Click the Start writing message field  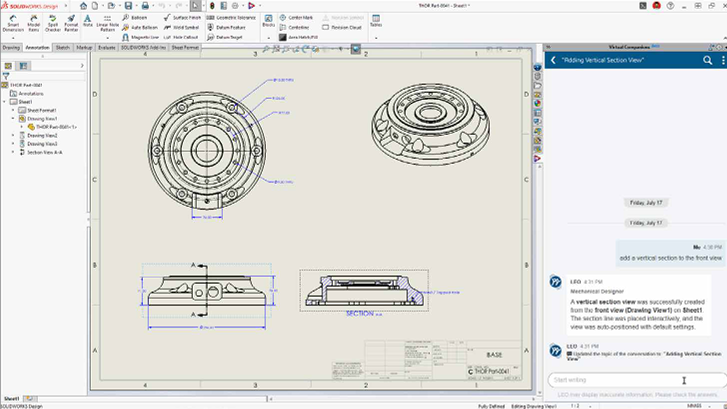pos(638,380)
